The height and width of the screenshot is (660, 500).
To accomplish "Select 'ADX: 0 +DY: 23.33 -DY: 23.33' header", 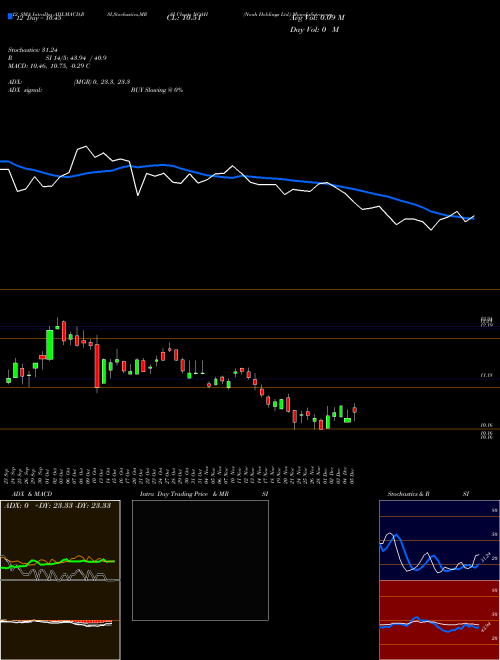I will click(57, 506).
